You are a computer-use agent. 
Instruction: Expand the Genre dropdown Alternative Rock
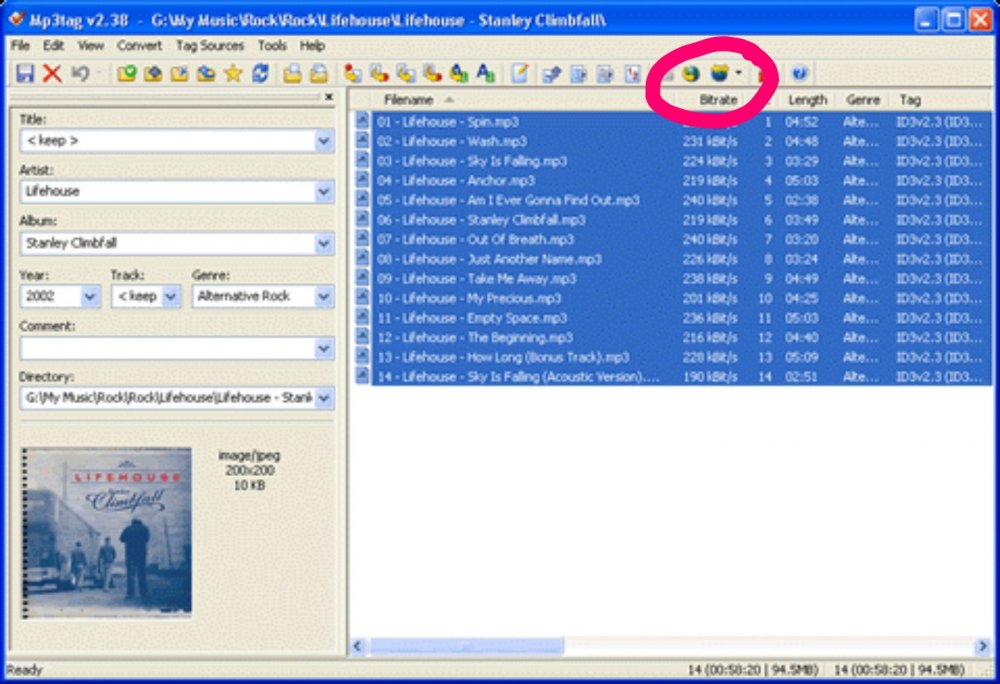click(323, 296)
